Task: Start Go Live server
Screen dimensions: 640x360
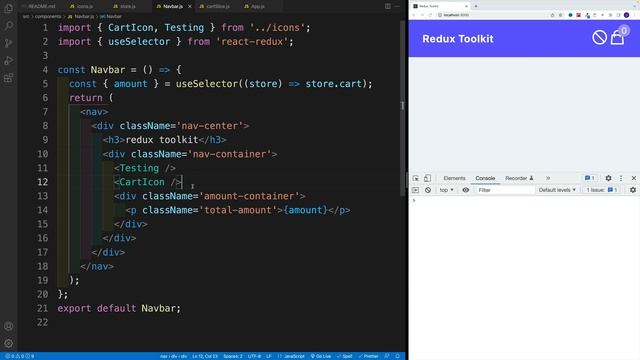Action: pos(321,356)
